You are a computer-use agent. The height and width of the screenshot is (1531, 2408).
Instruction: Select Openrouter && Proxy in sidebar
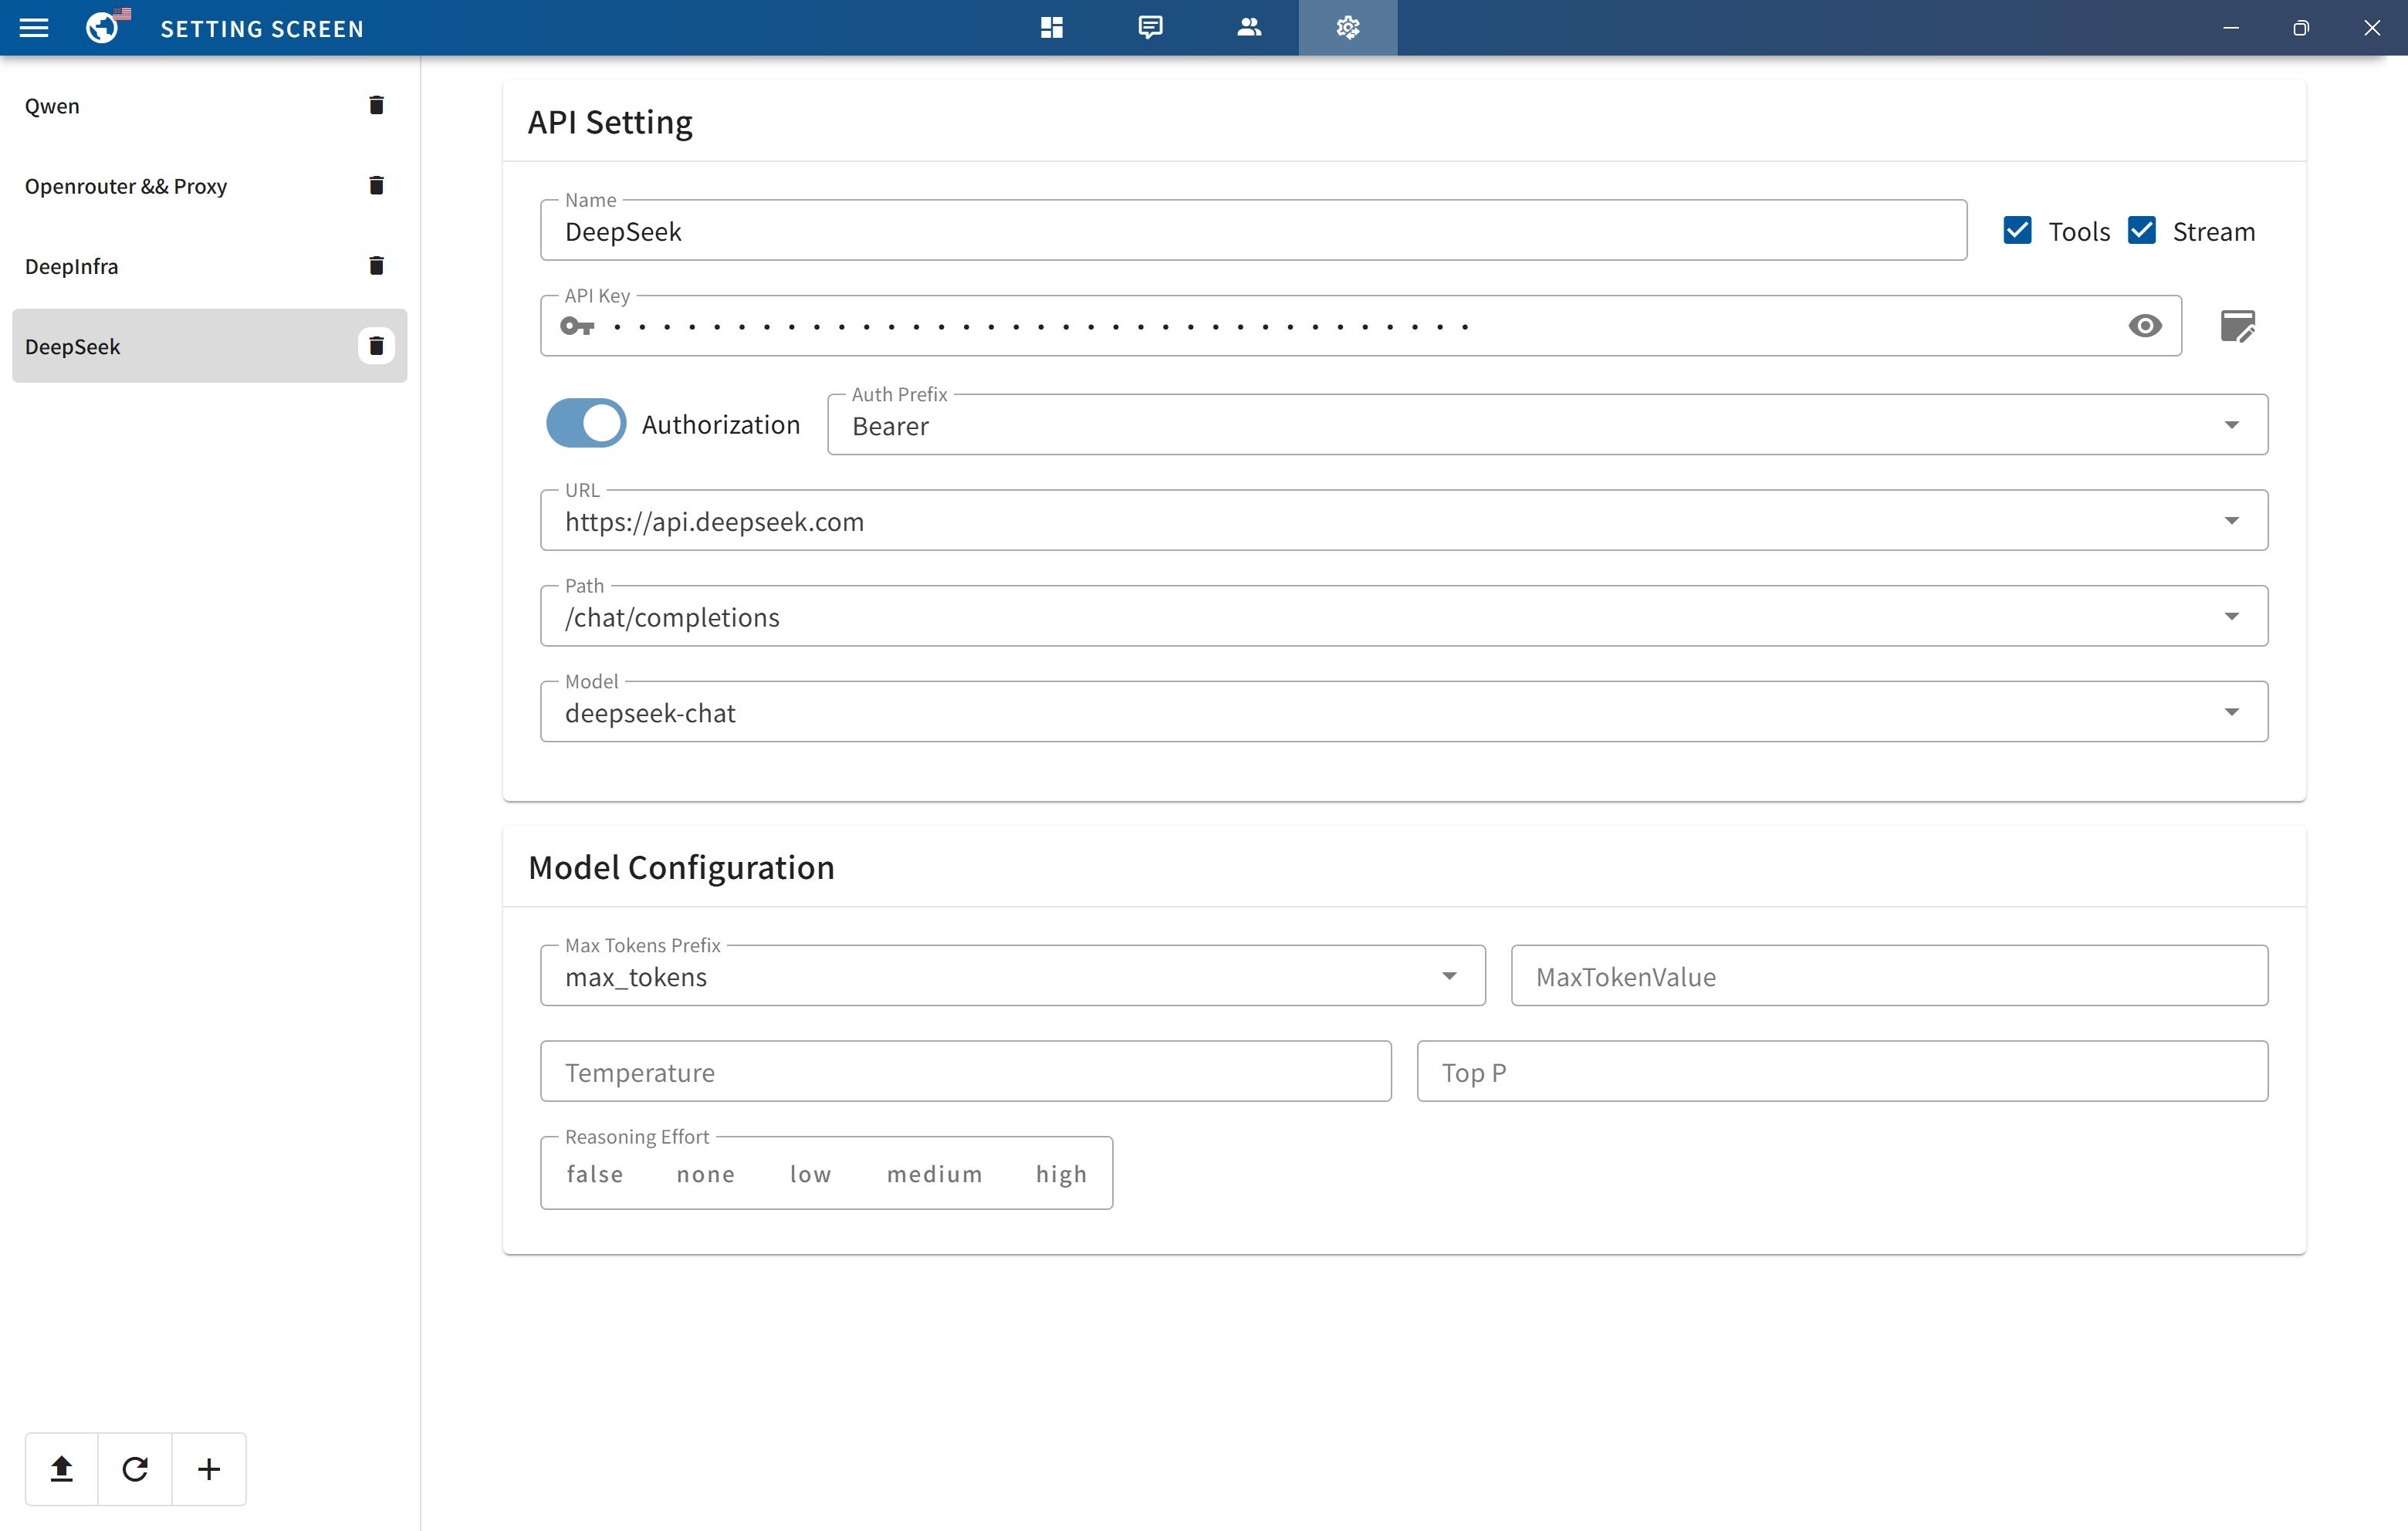pyautogui.click(x=126, y=186)
